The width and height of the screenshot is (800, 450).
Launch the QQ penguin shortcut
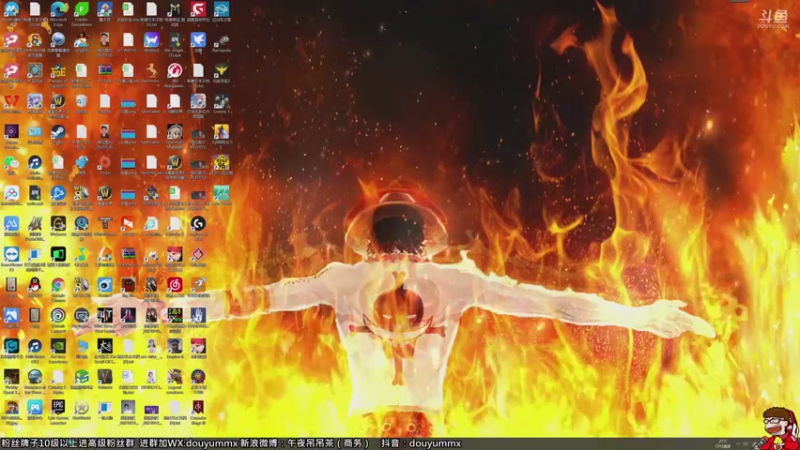pos(35,285)
